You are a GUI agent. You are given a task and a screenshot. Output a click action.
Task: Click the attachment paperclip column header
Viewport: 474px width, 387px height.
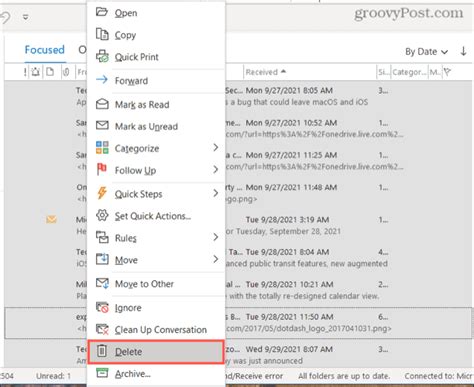click(x=66, y=72)
